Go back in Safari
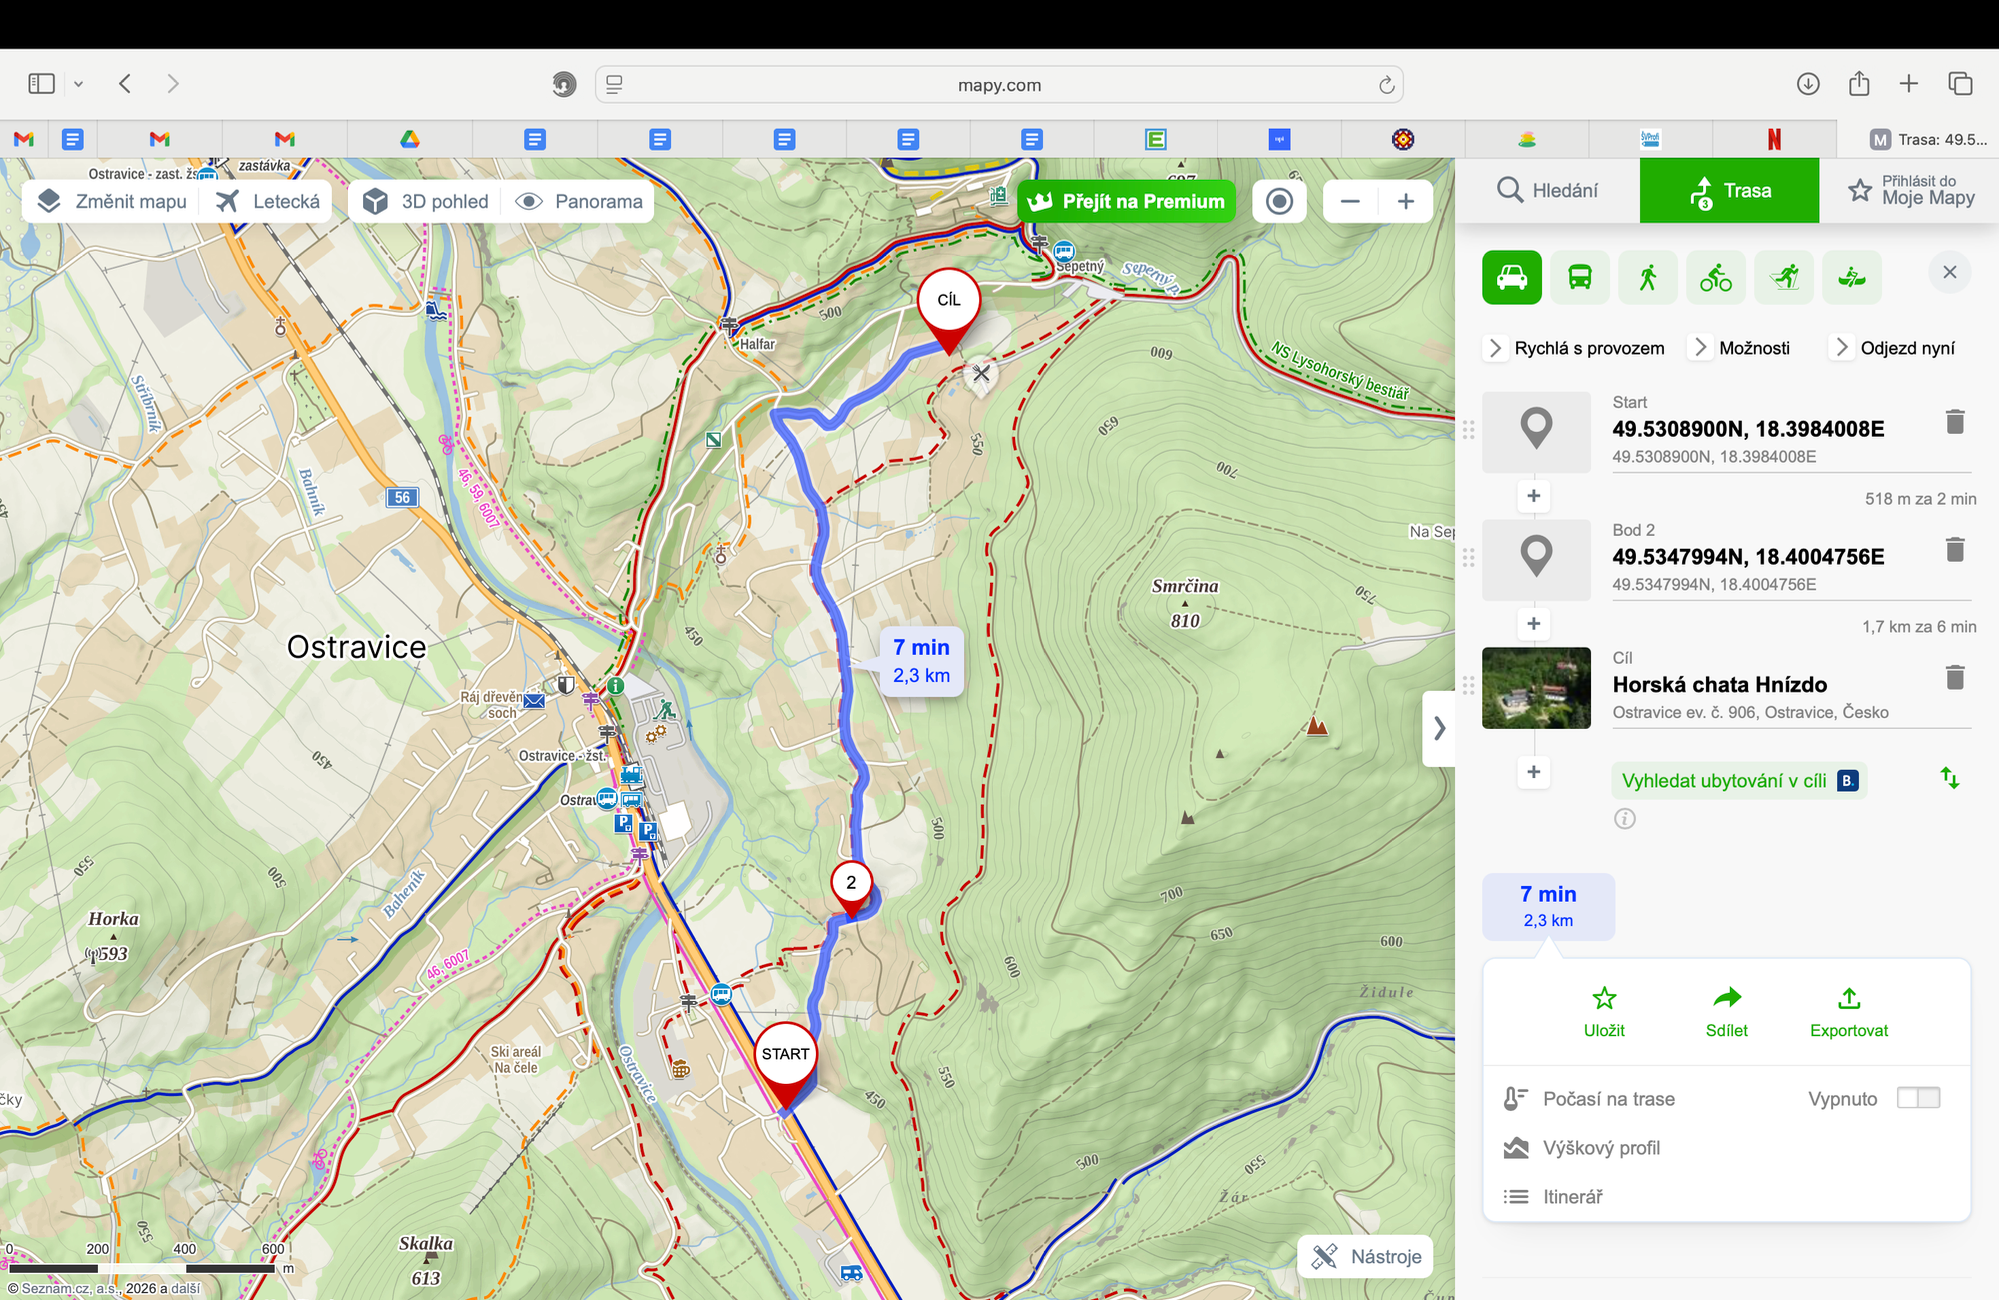 [x=125, y=84]
